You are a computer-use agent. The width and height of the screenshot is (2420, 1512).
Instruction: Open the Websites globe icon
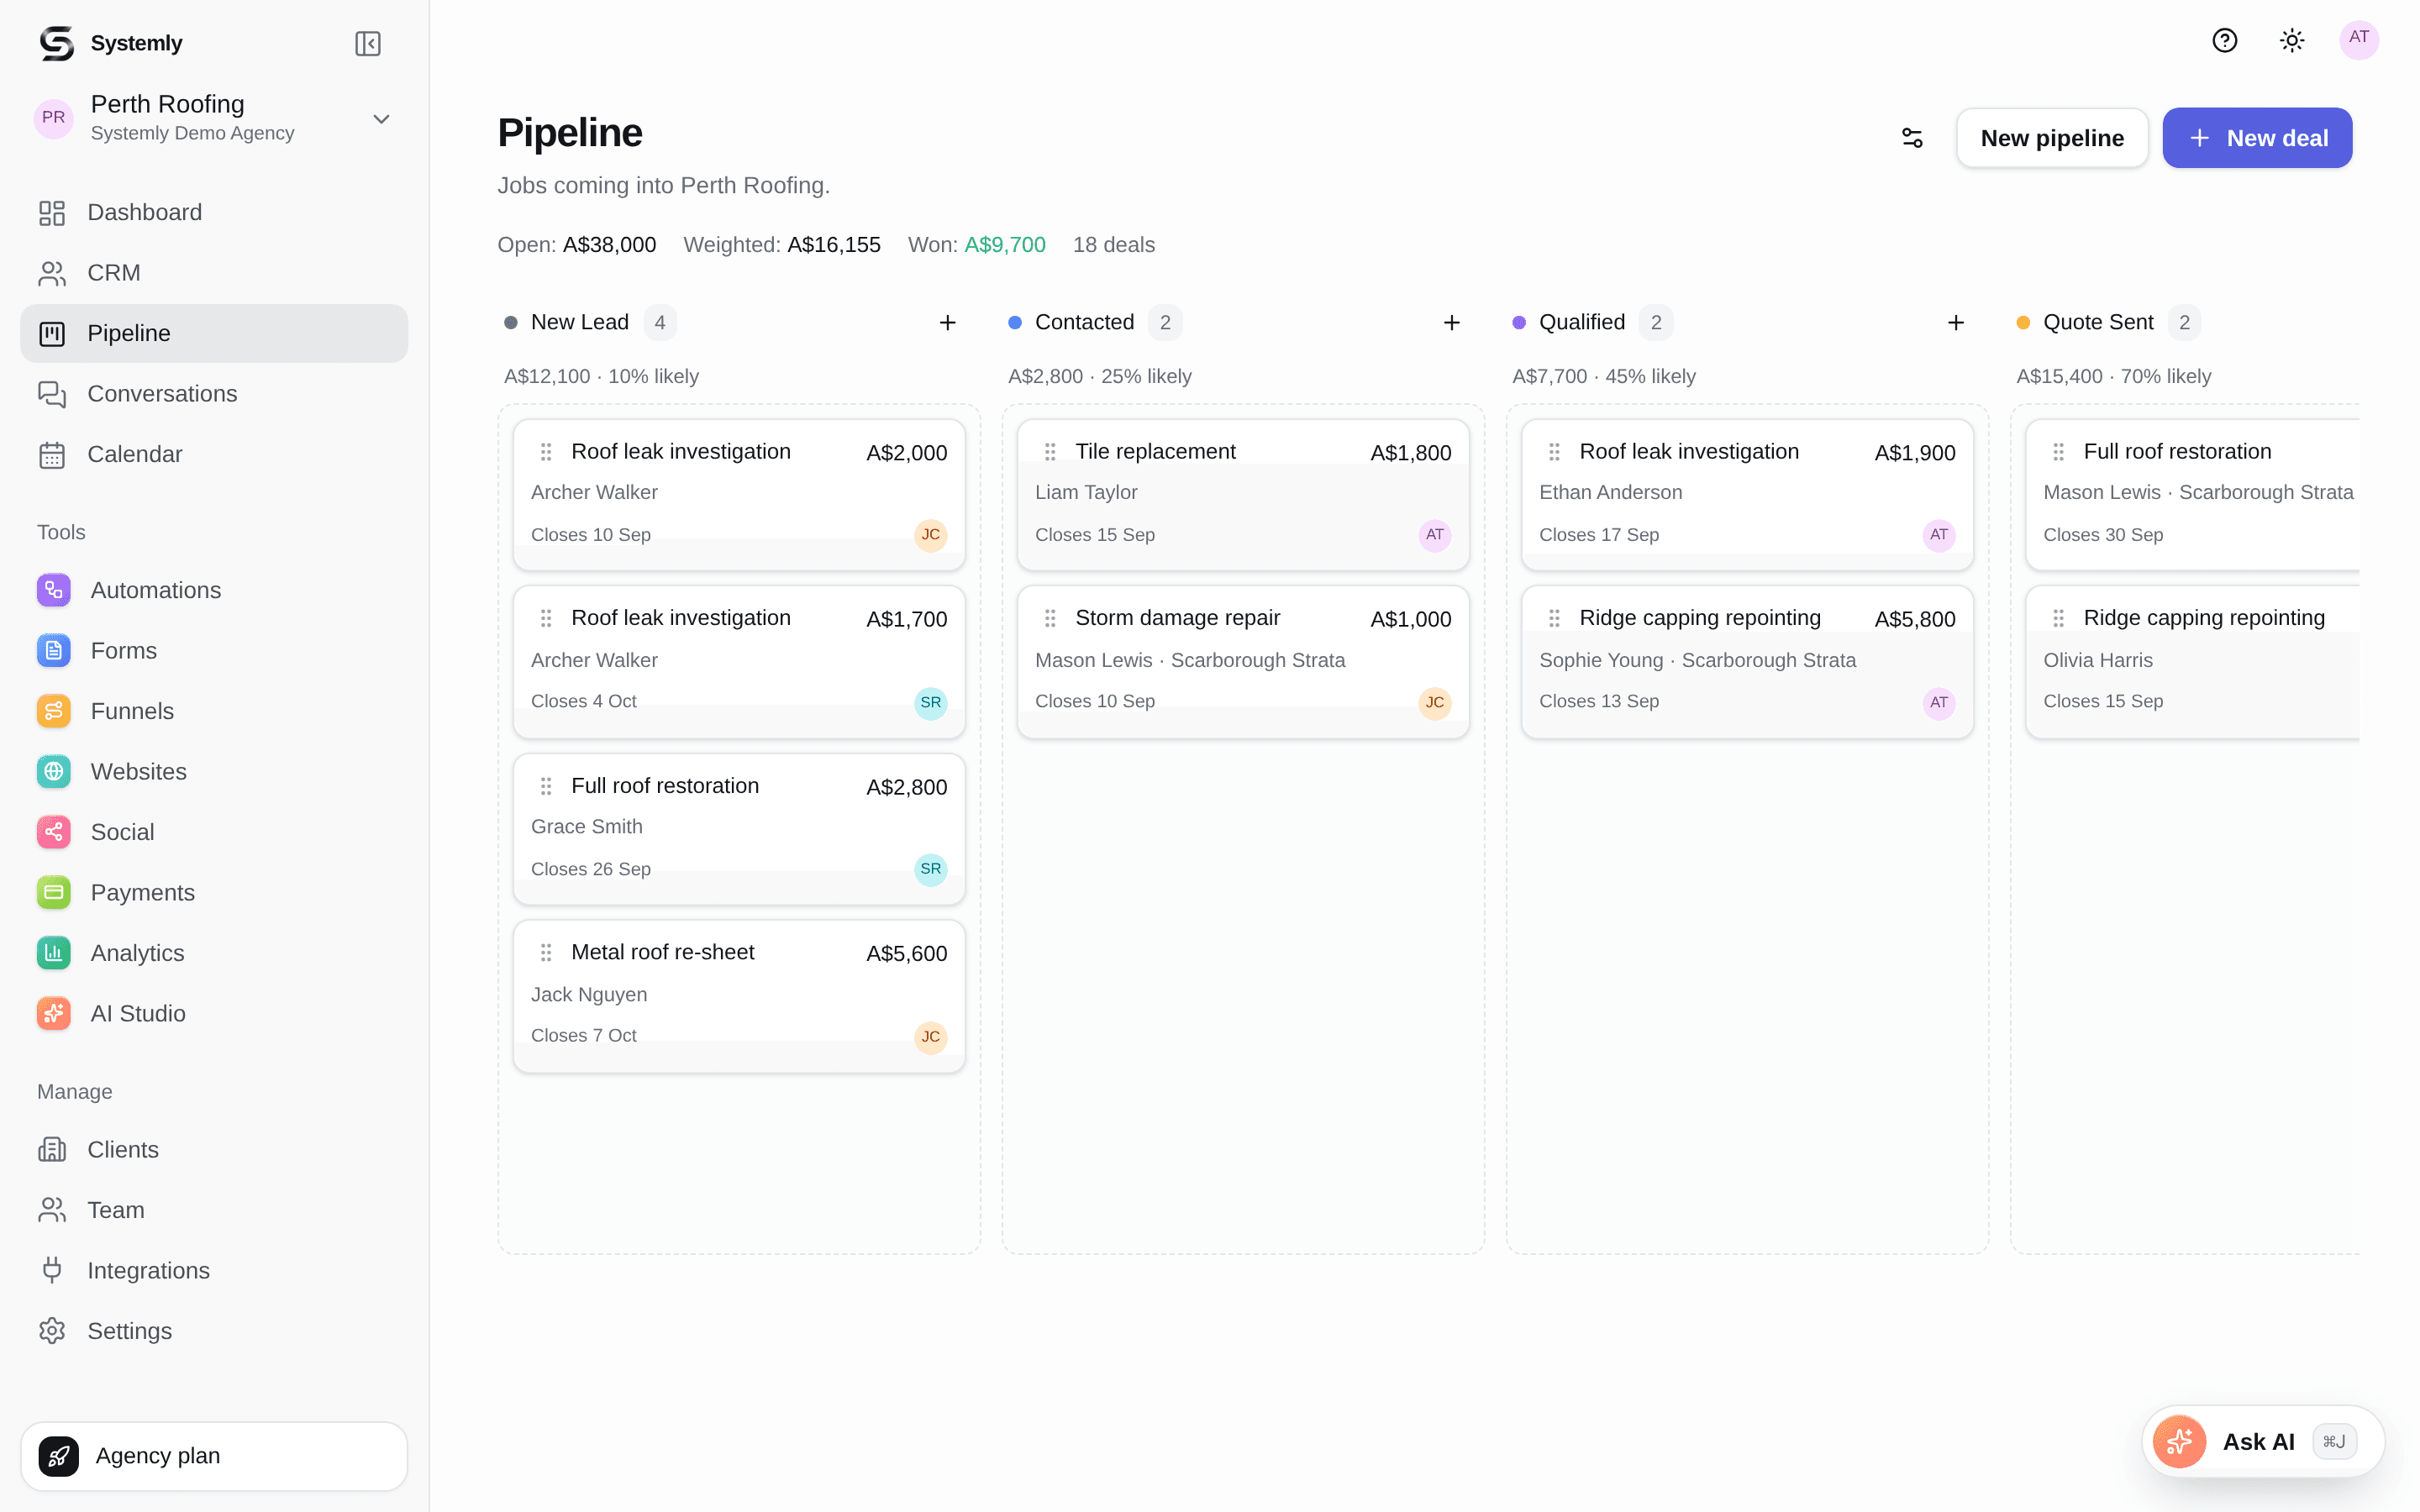pos(54,771)
